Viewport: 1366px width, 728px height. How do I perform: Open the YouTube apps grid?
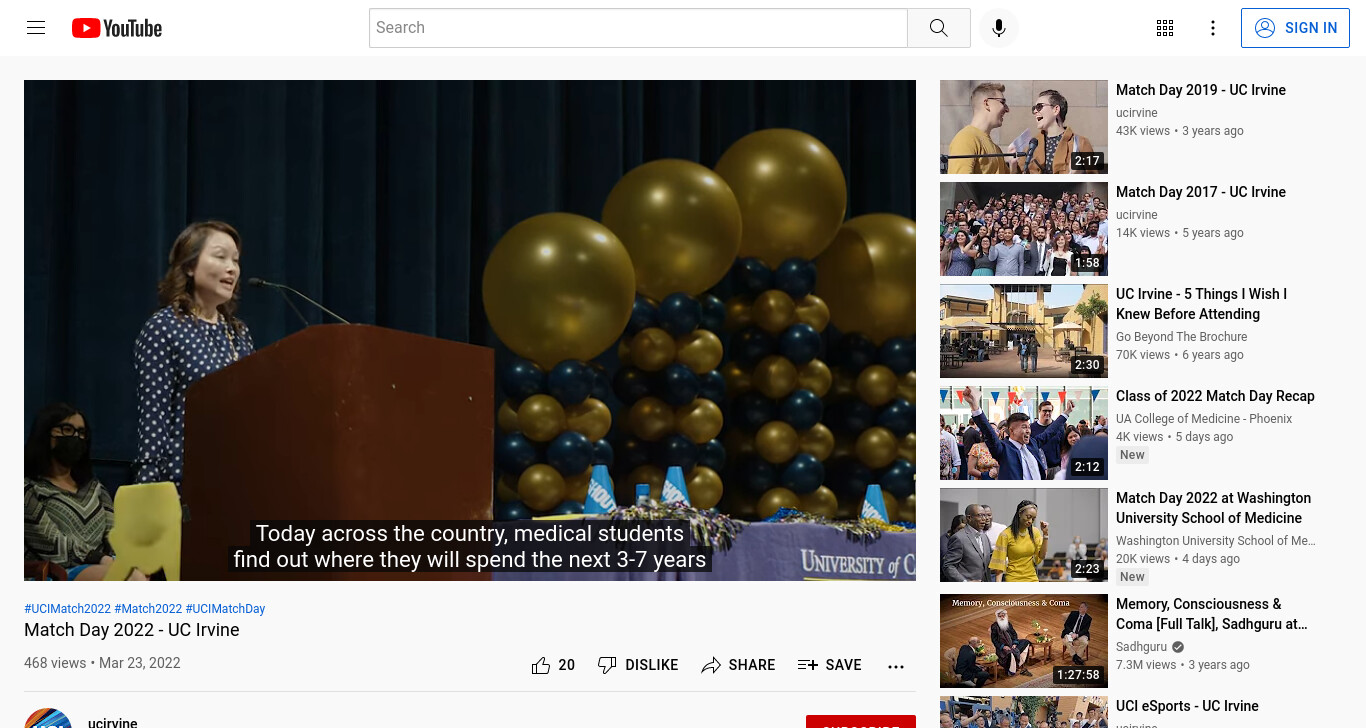pos(1164,28)
